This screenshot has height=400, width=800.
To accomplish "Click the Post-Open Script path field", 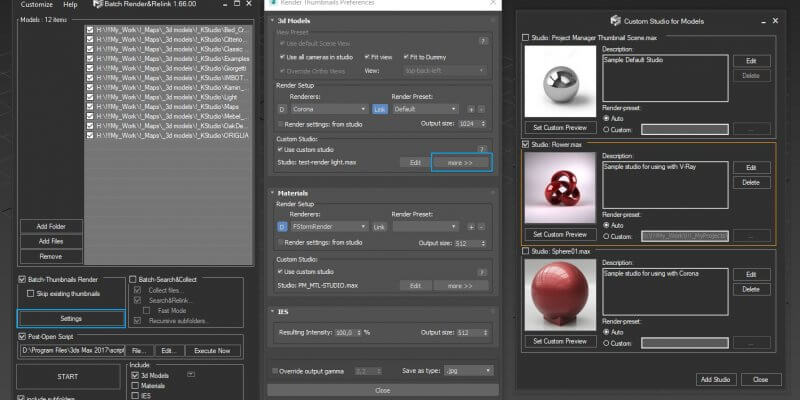I will 72,351.
